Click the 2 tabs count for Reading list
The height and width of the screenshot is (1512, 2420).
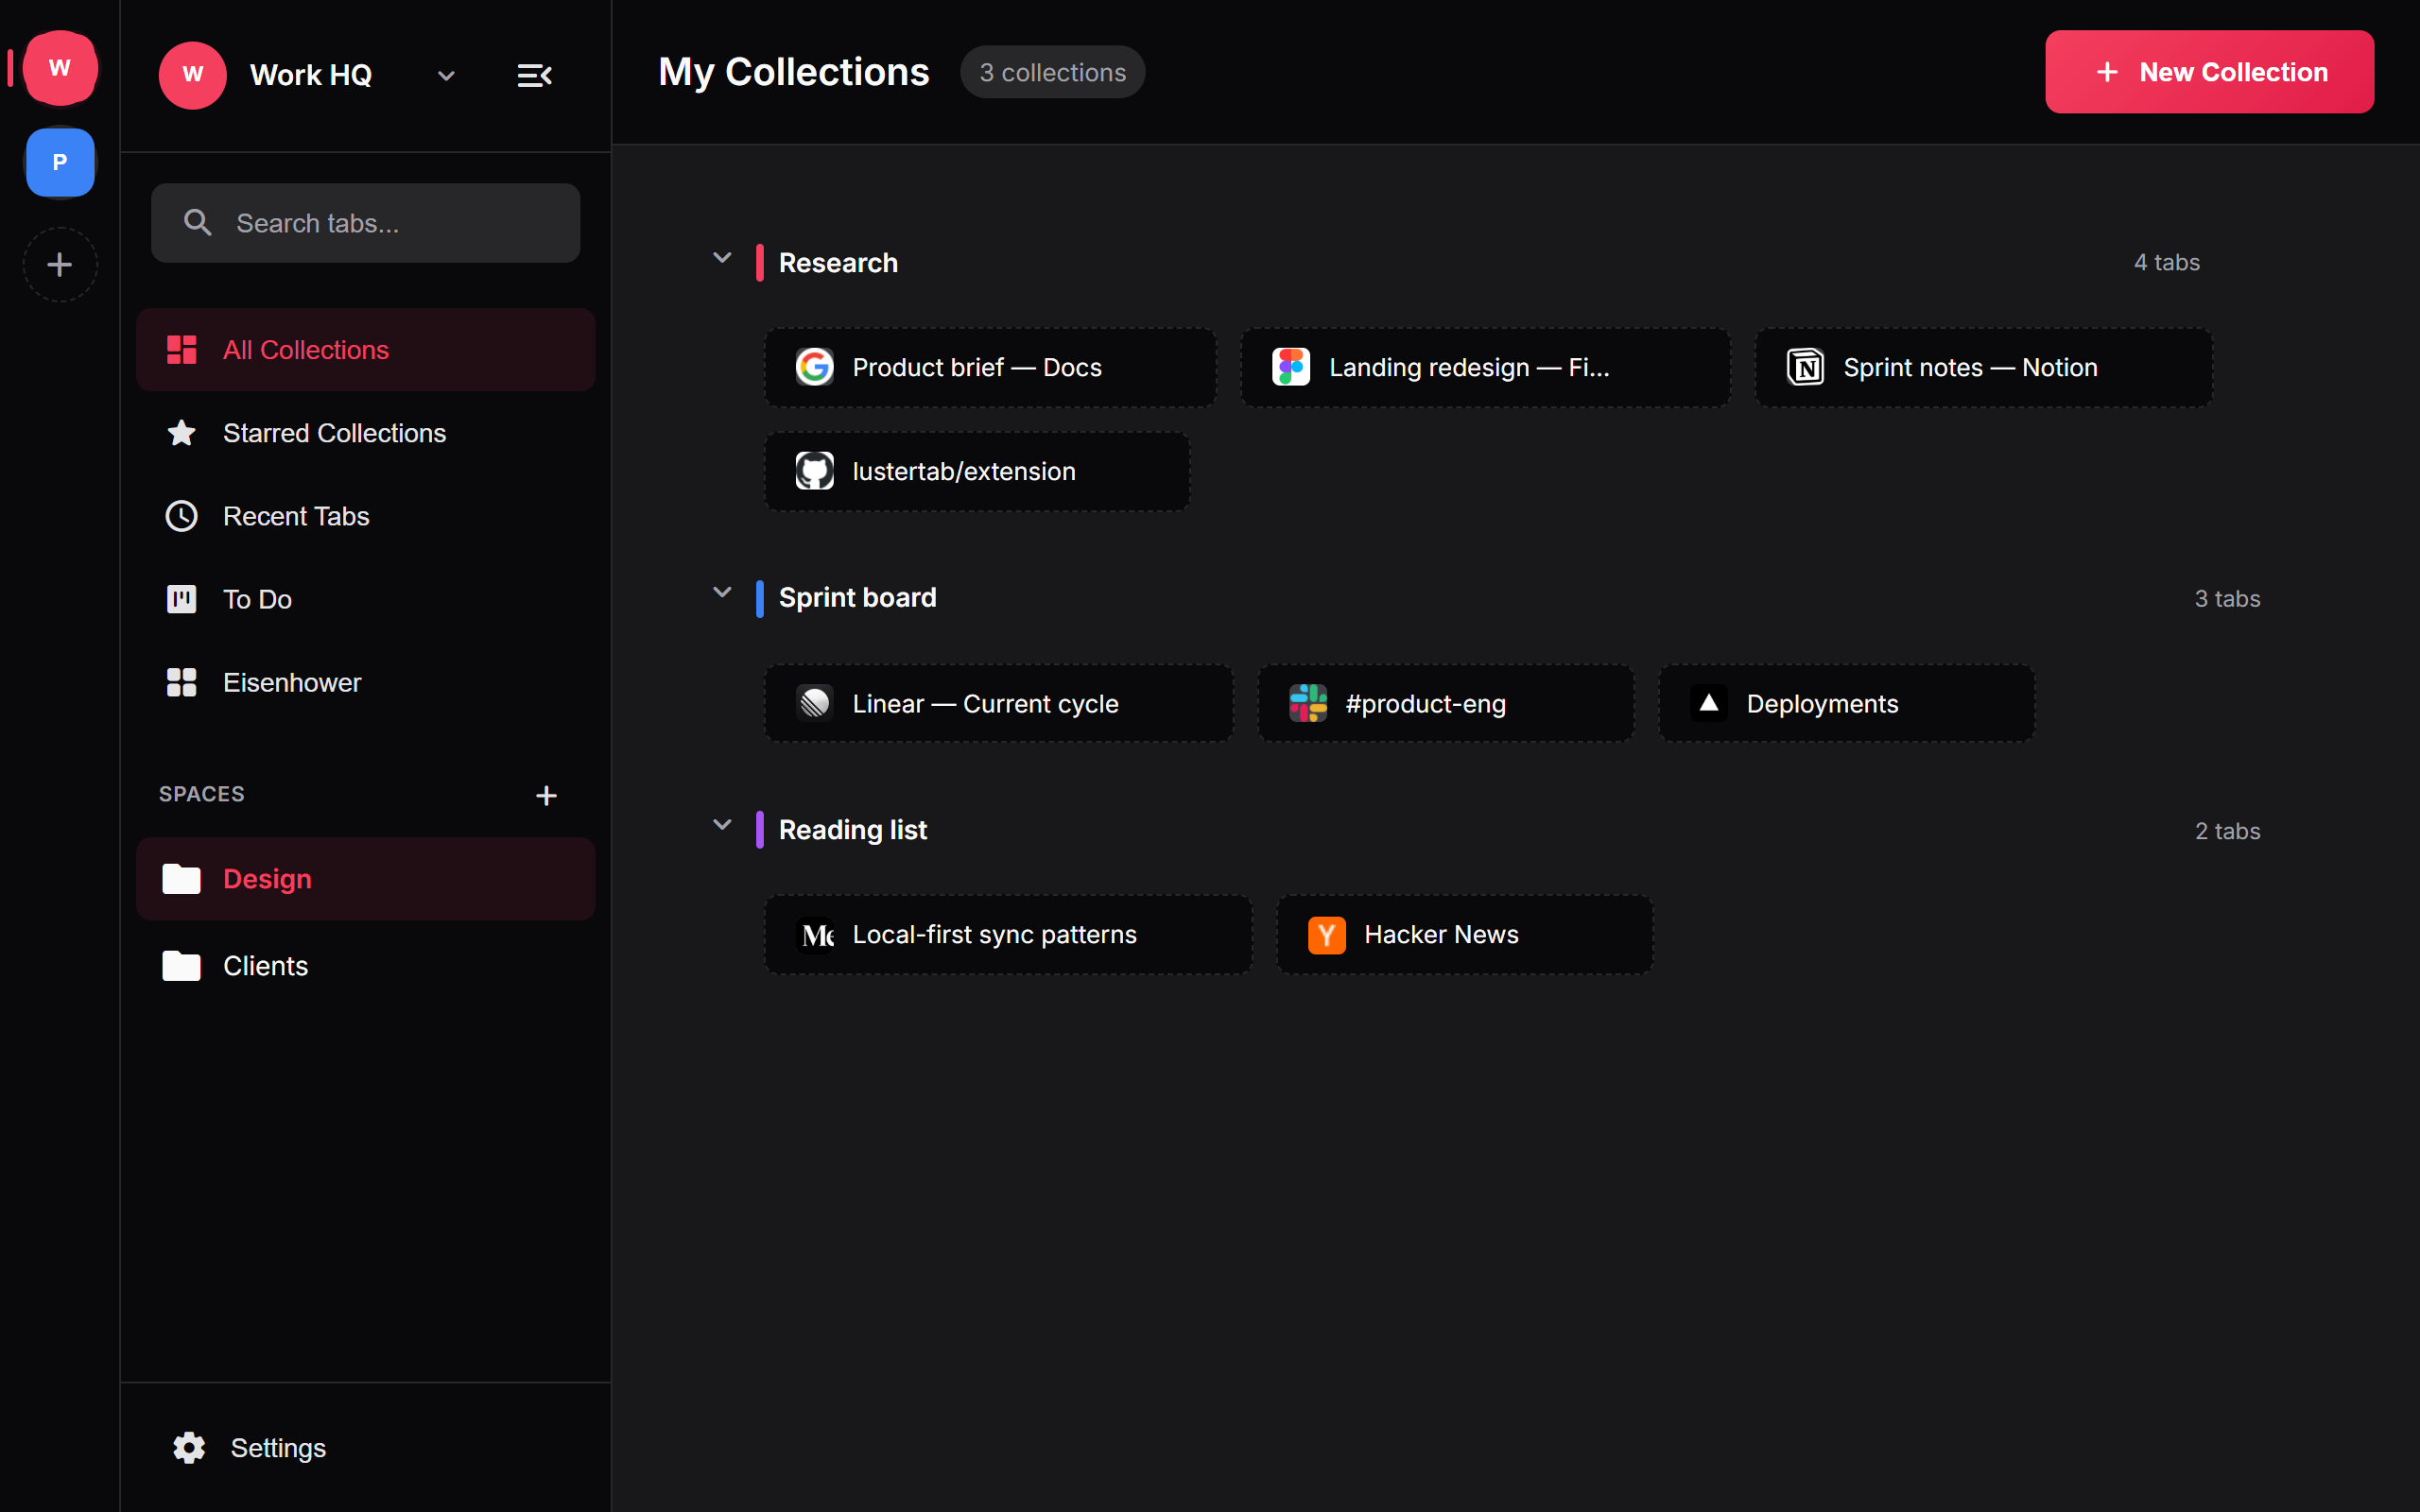pyautogui.click(x=2227, y=831)
